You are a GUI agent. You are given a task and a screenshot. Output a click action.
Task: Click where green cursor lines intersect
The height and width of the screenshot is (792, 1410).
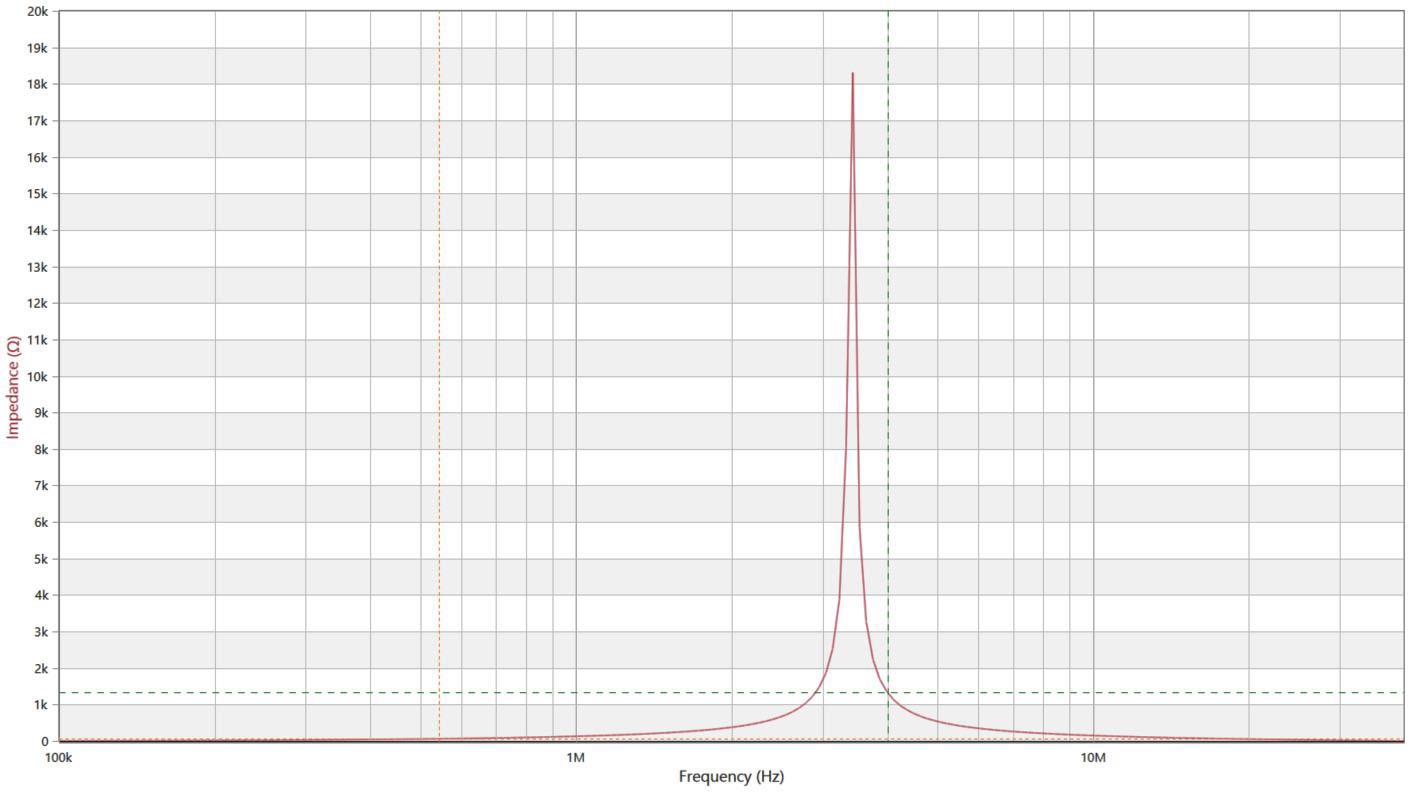tap(887, 692)
